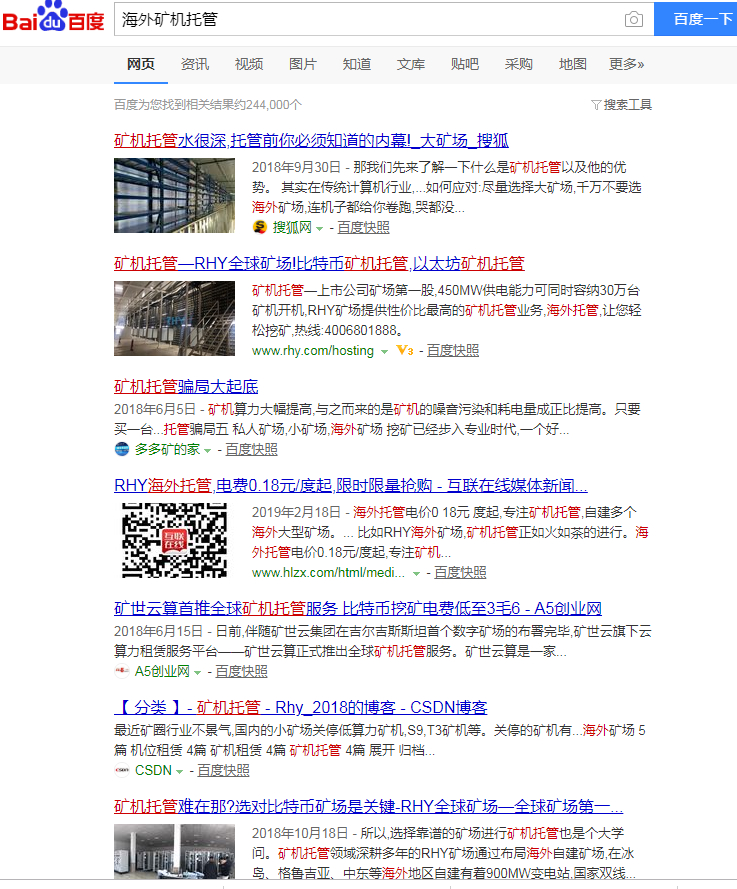
Task: Click the CSDN source name
Action: (153, 771)
